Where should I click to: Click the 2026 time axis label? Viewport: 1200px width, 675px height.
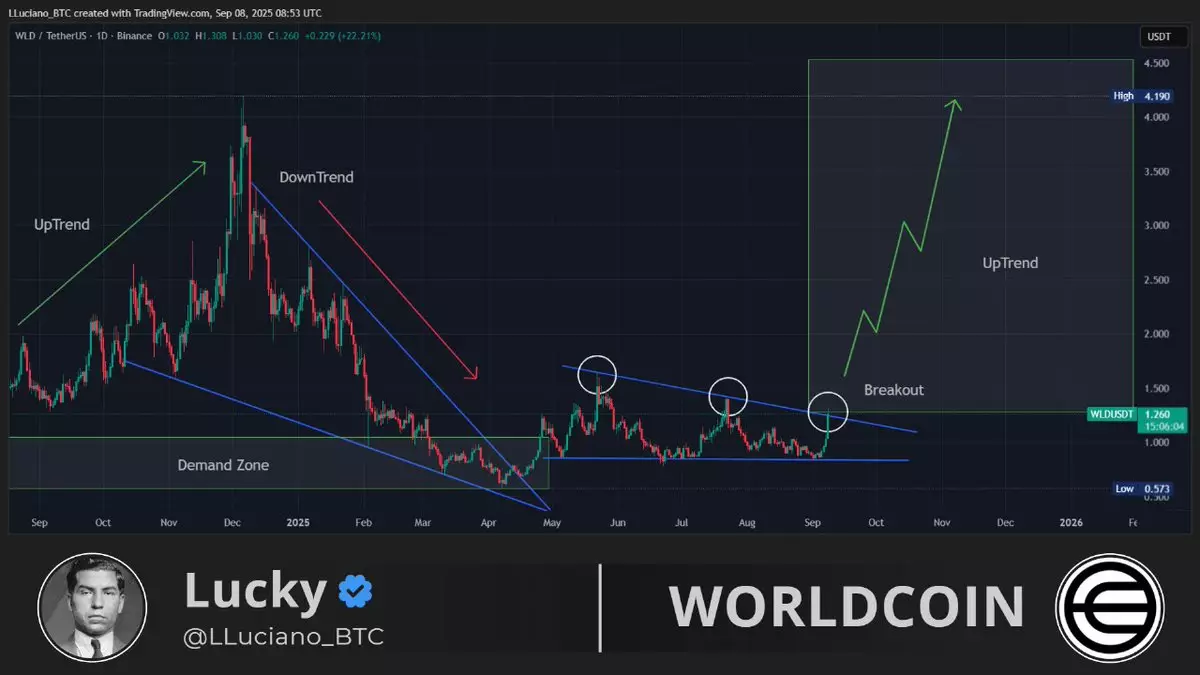point(1071,522)
